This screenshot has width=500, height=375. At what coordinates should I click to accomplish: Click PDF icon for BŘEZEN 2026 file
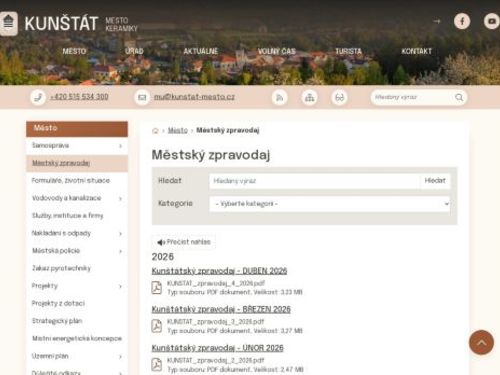[157, 326]
